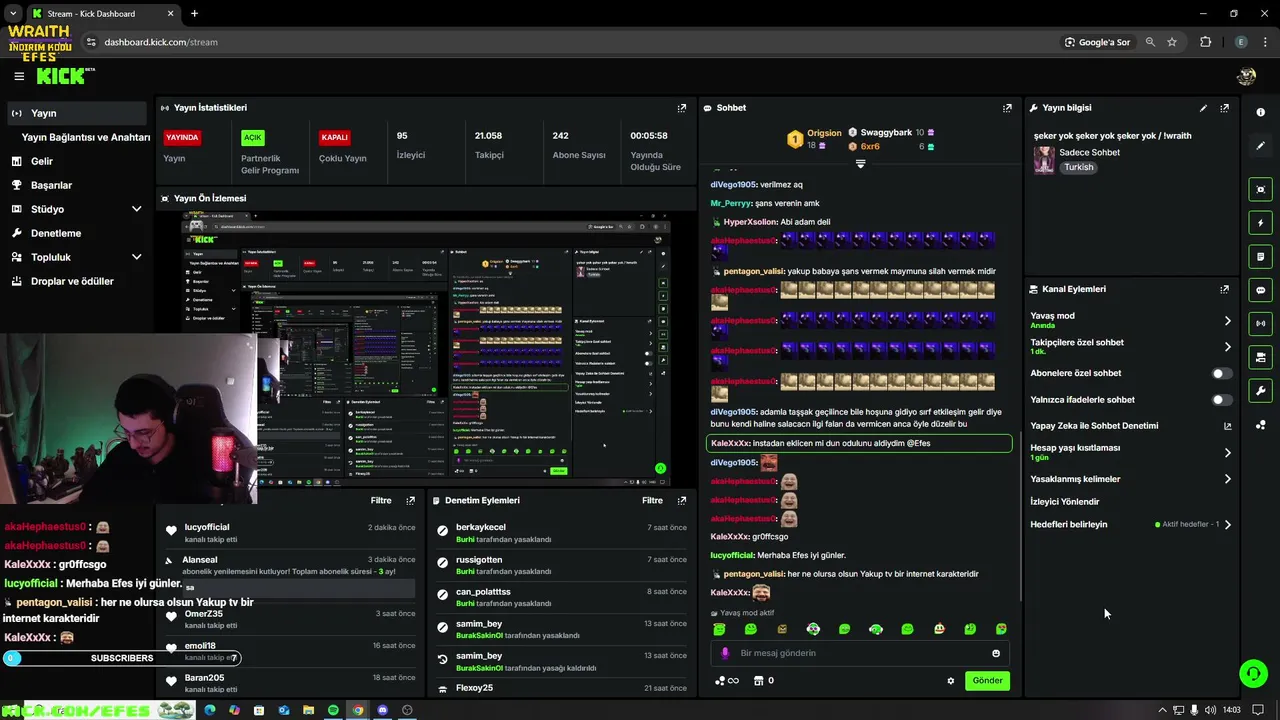Toggle the chat bubble widget icon in the right sidebar
The image size is (1280, 720).
(1260, 290)
